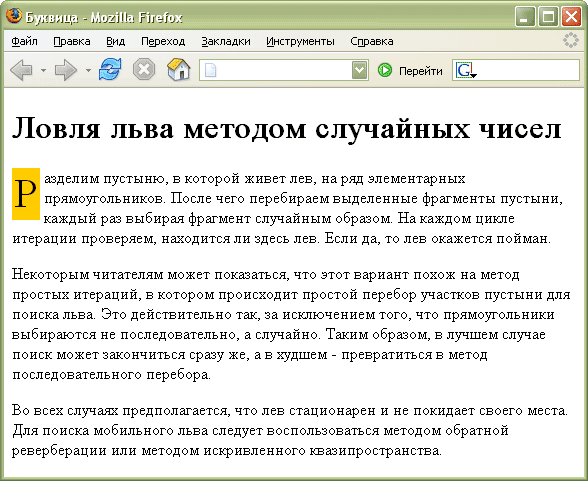Click the paragraph starting with Некоторым читателям
This screenshot has height=481, width=588.
tap(291, 324)
